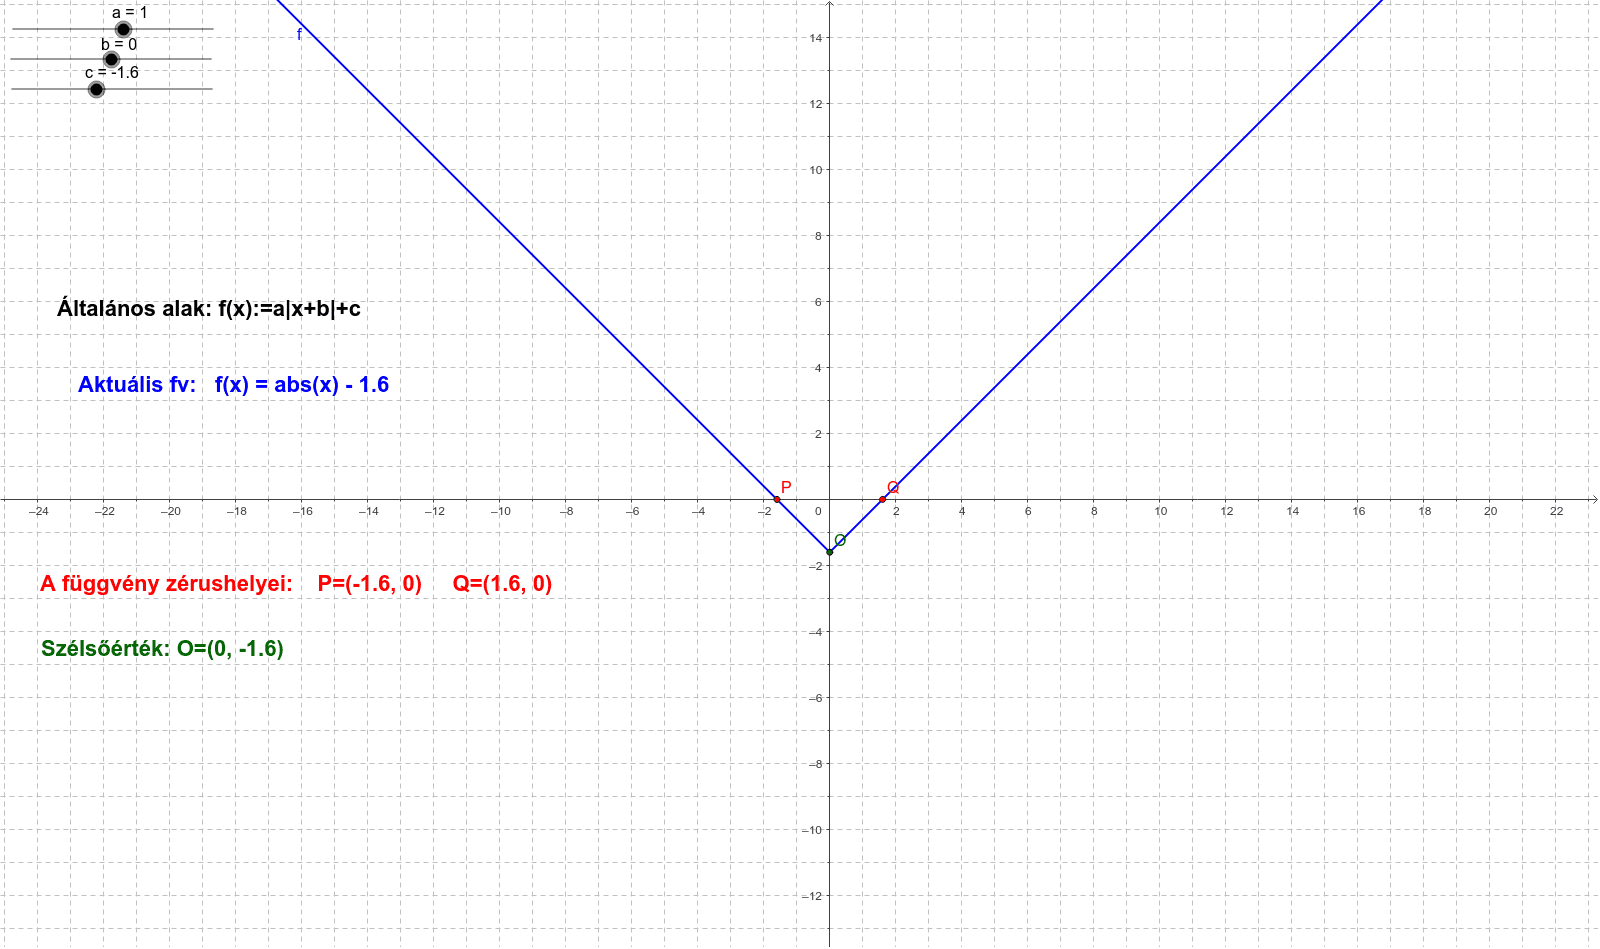Click the slider label 'a = 1'

coord(130,13)
